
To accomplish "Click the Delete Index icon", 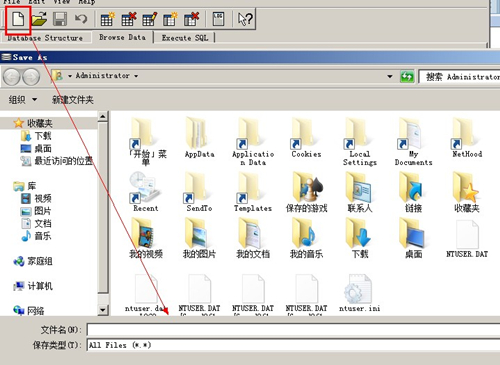I will pos(191,19).
